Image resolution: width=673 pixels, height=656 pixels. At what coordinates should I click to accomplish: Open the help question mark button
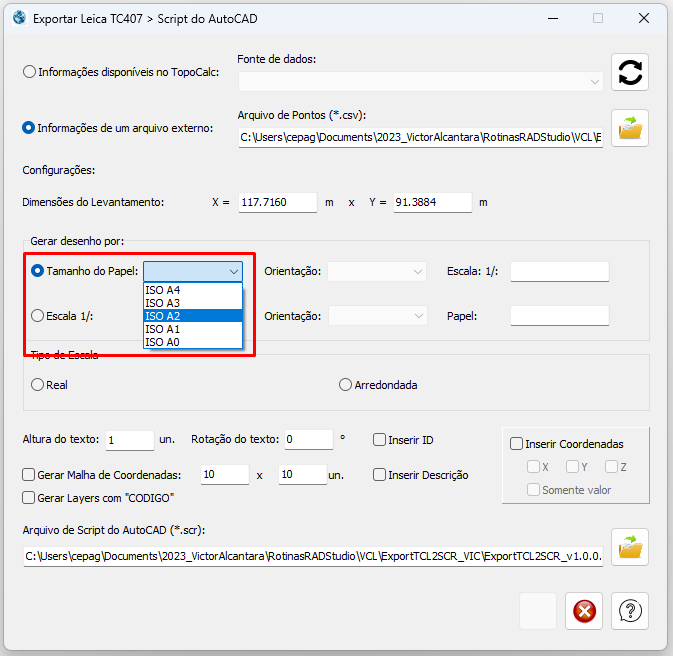pos(630,611)
